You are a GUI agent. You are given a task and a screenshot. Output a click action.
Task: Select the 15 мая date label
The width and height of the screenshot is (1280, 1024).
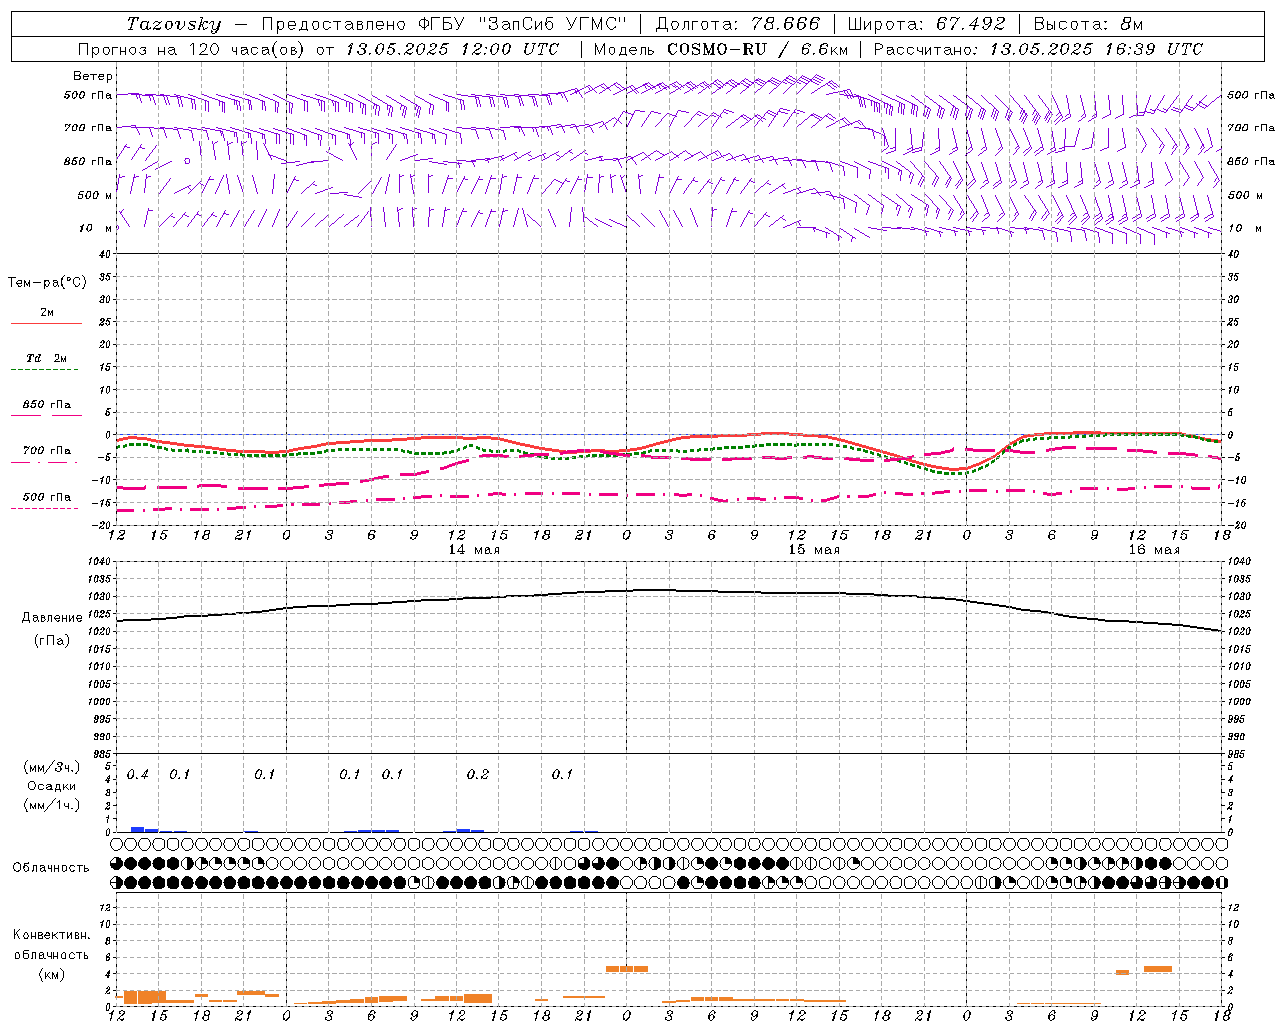coord(814,550)
